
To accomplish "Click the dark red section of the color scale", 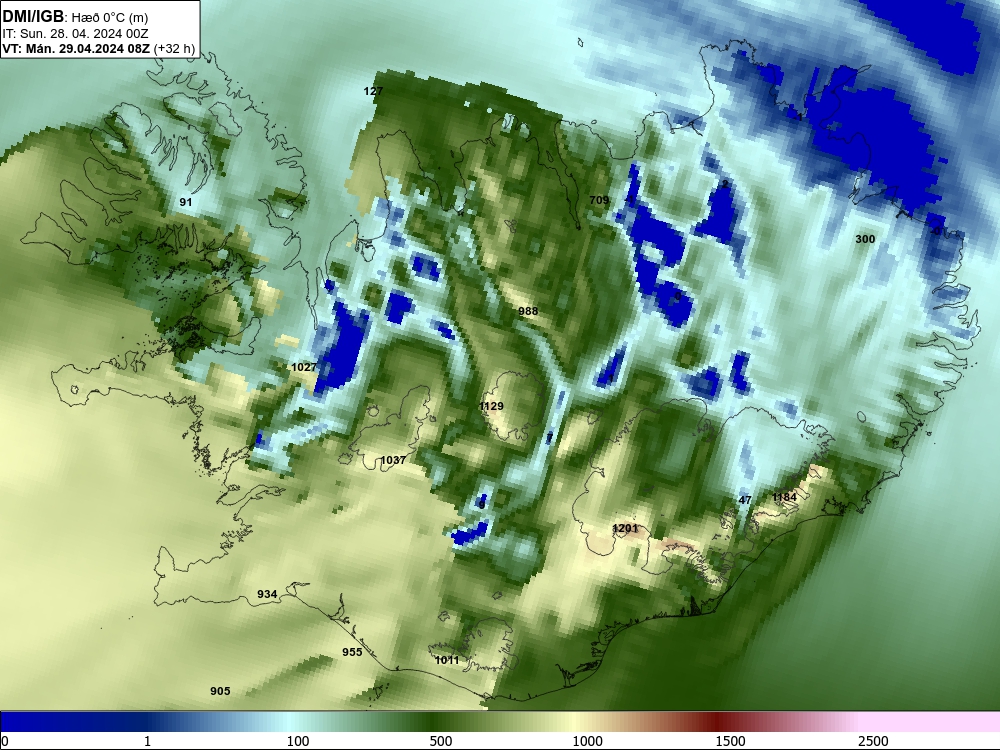I will 717,722.
